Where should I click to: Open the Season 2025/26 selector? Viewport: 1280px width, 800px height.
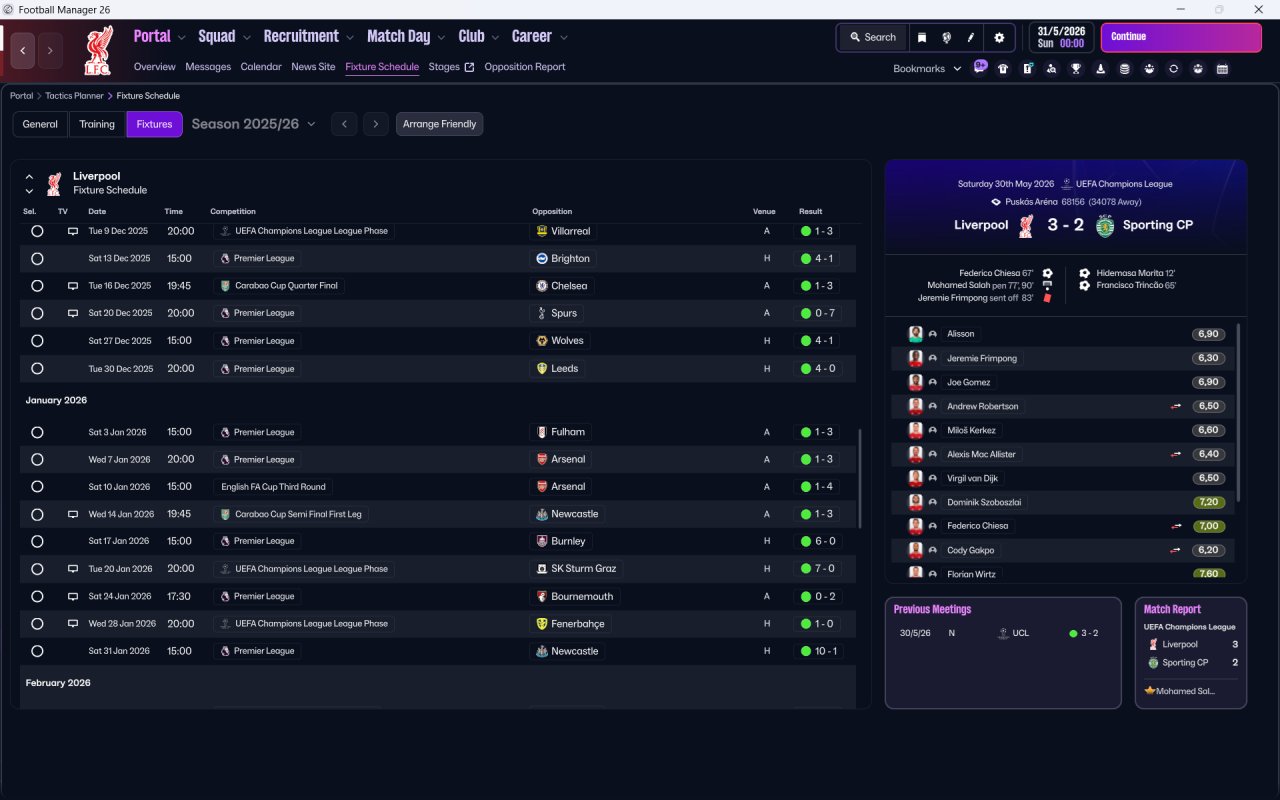253,124
